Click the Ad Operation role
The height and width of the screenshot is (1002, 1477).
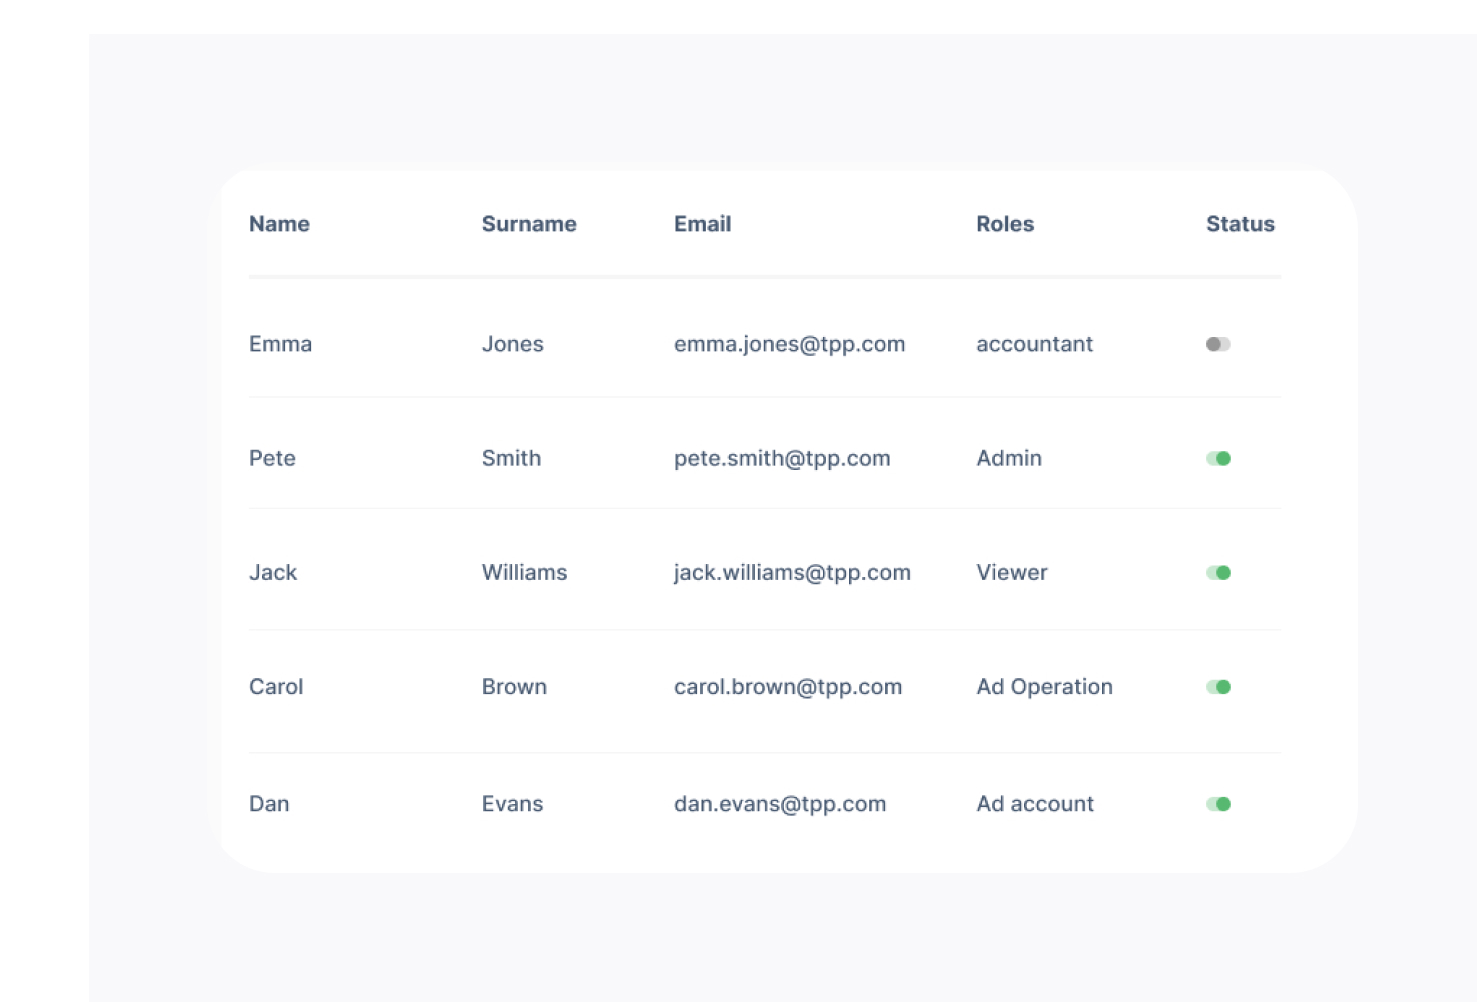1044,687
